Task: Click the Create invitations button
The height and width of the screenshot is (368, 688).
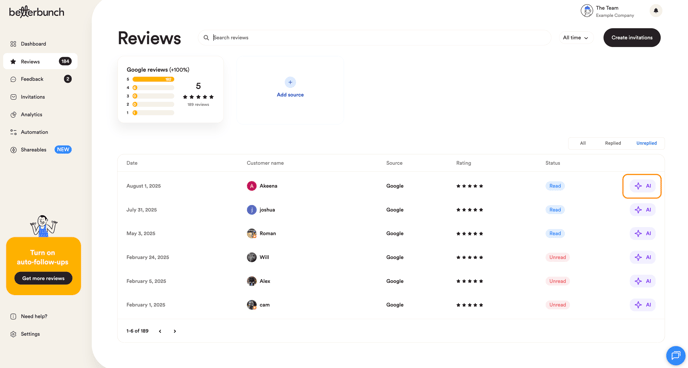Action: tap(632, 38)
